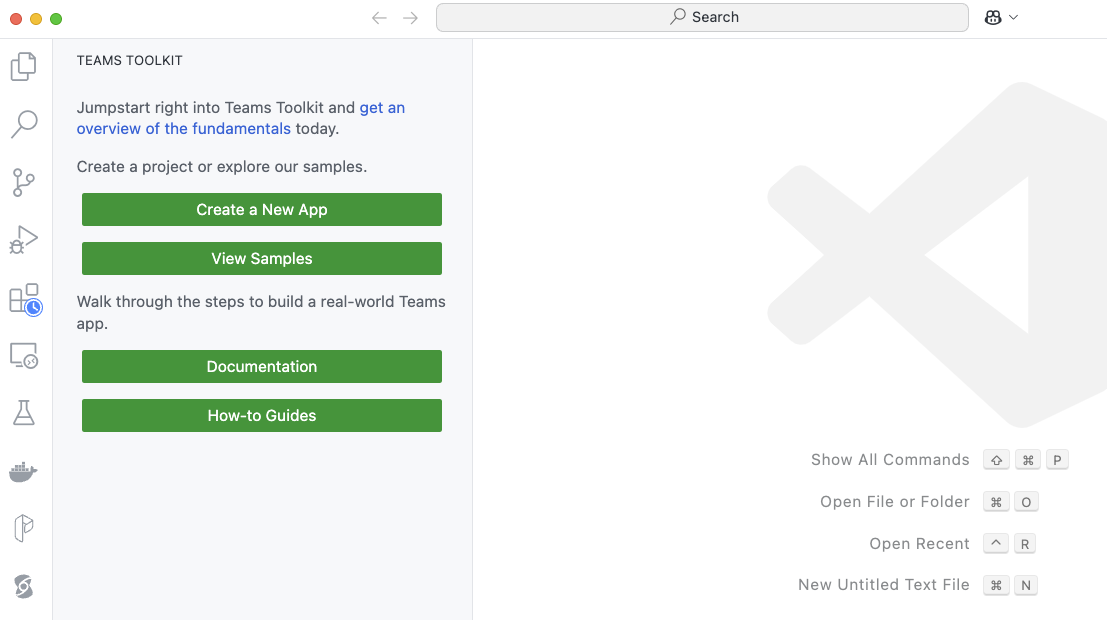Image resolution: width=1107 pixels, height=620 pixels.
Task: Go back with left arrow
Action: pyautogui.click(x=379, y=17)
